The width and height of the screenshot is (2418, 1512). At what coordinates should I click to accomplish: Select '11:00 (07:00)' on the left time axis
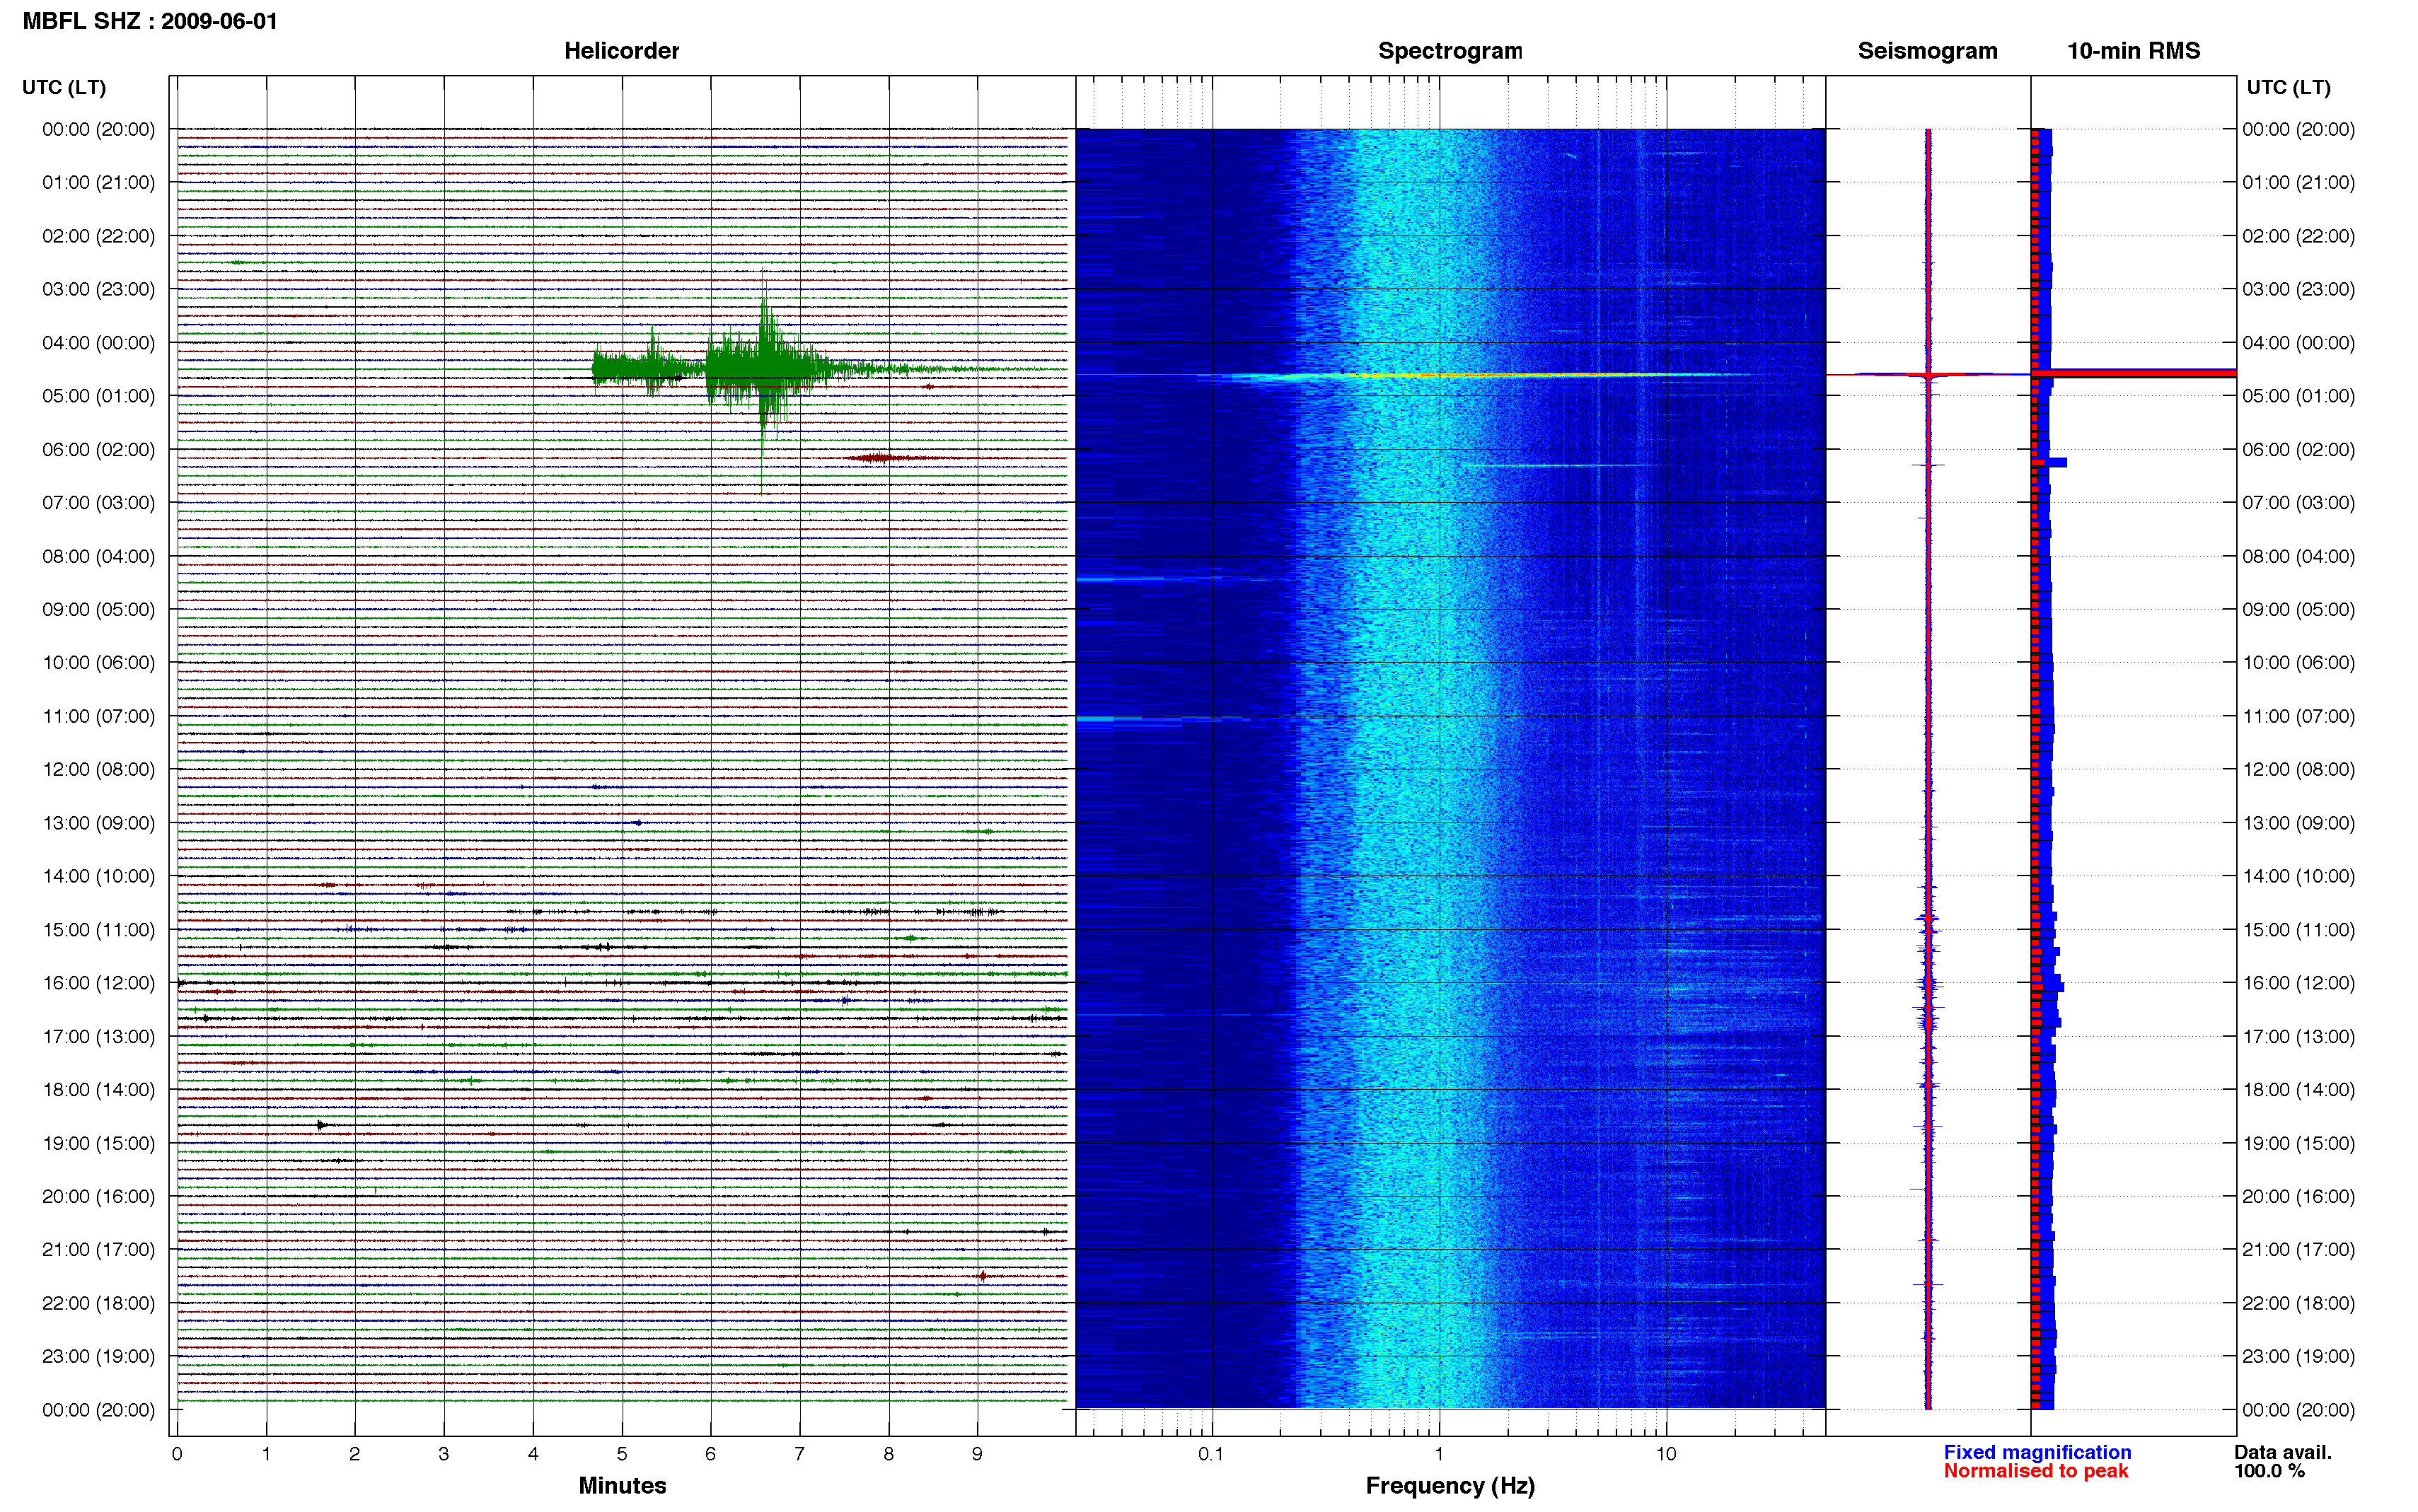[x=99, y=716]
